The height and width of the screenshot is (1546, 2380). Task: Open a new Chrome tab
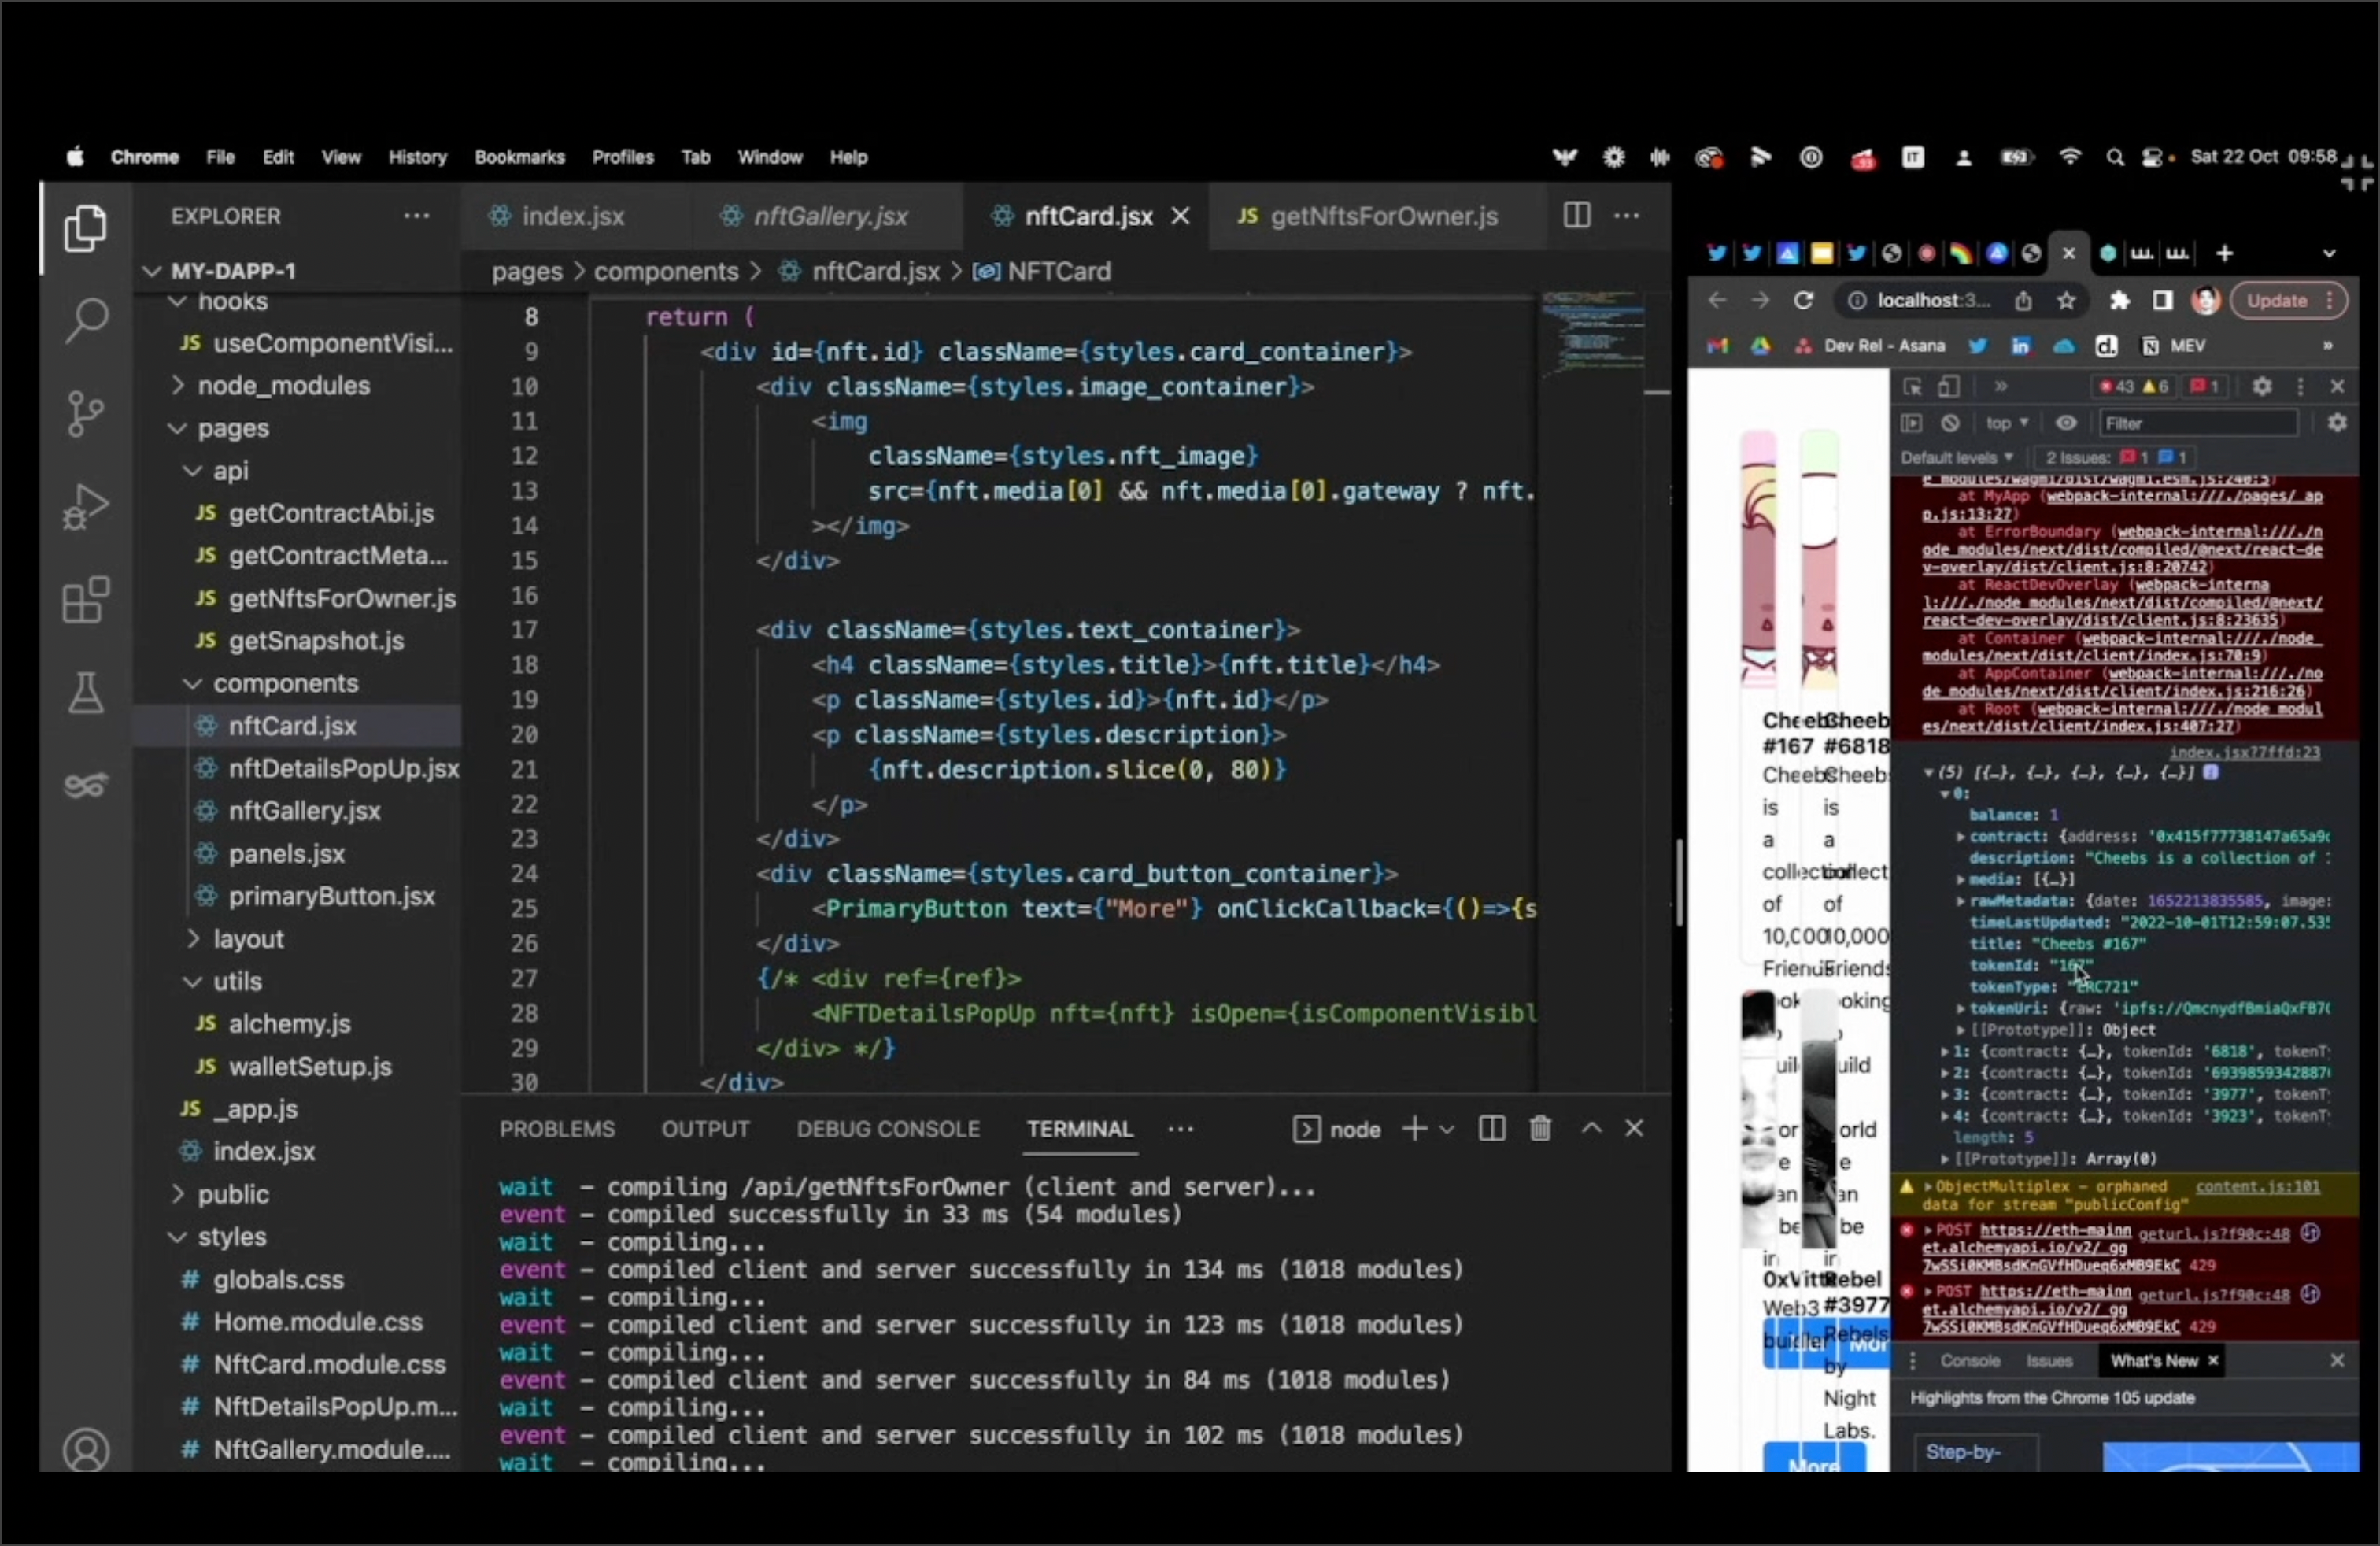[2224, 253]
